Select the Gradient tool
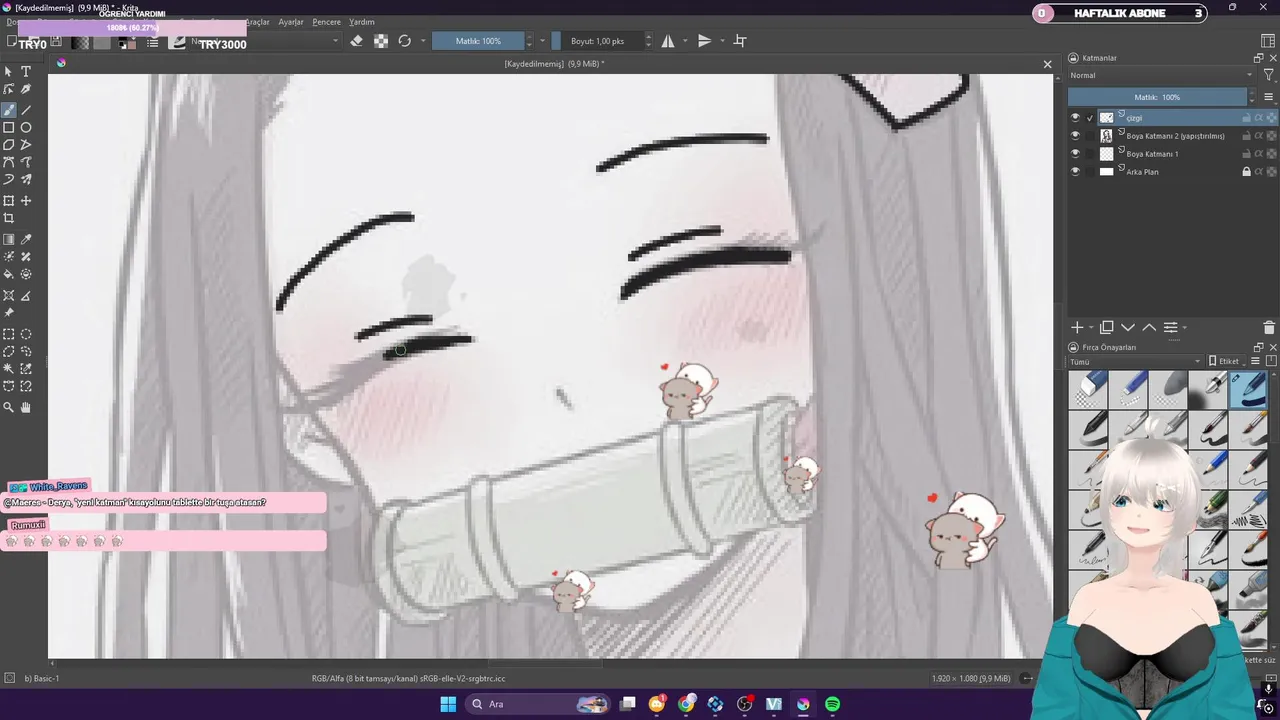 9,240
